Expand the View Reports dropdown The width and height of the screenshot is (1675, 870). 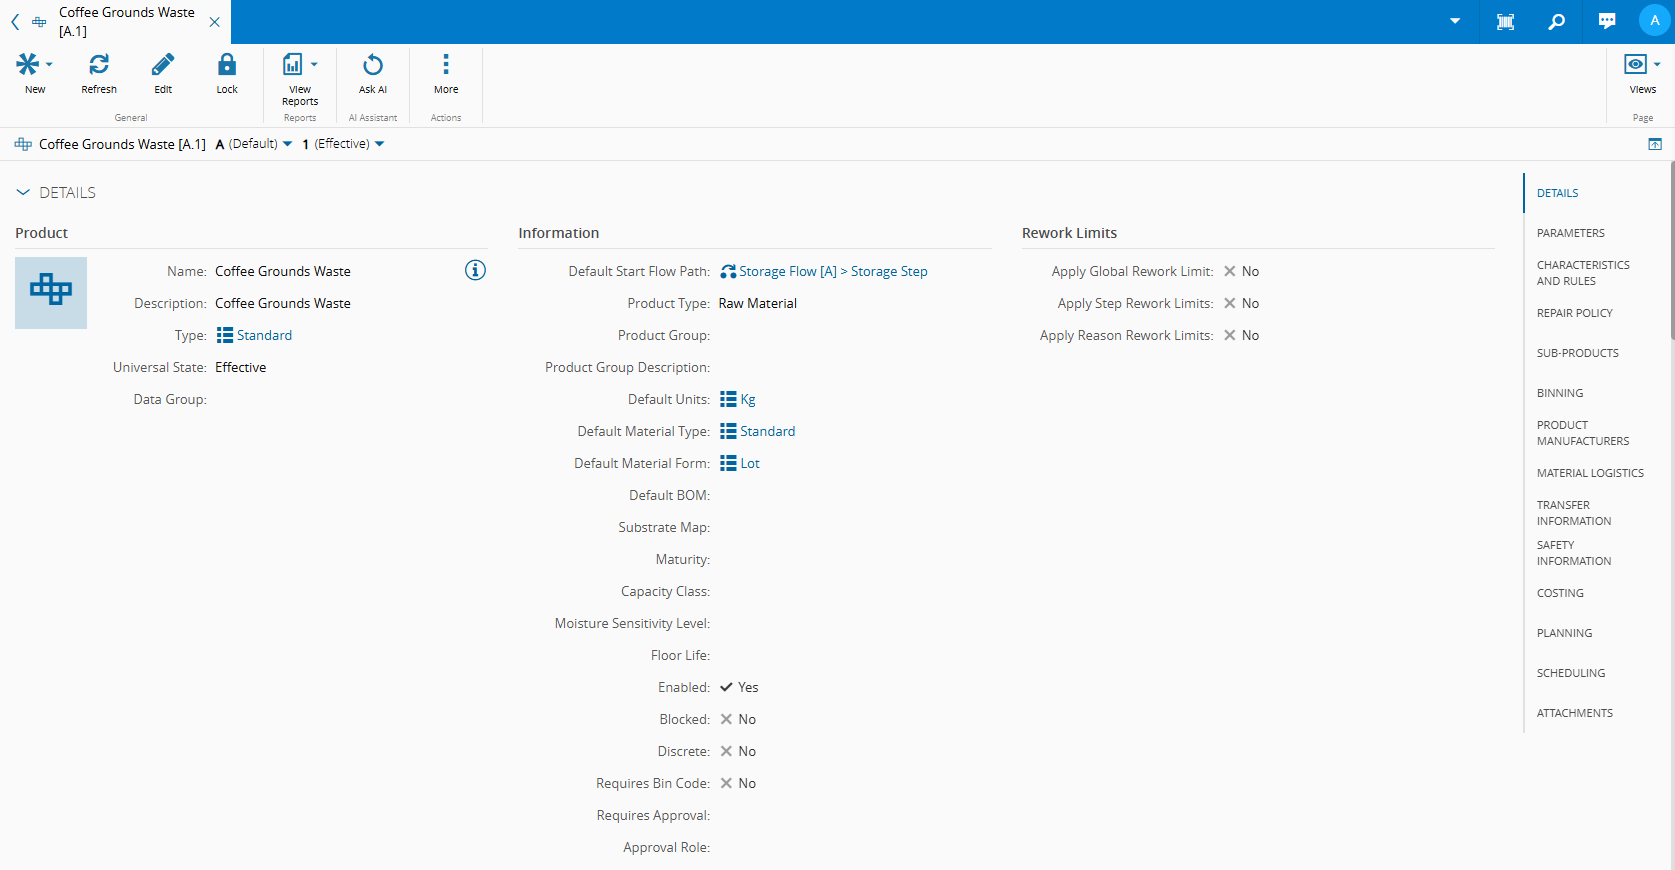point(314,65)
